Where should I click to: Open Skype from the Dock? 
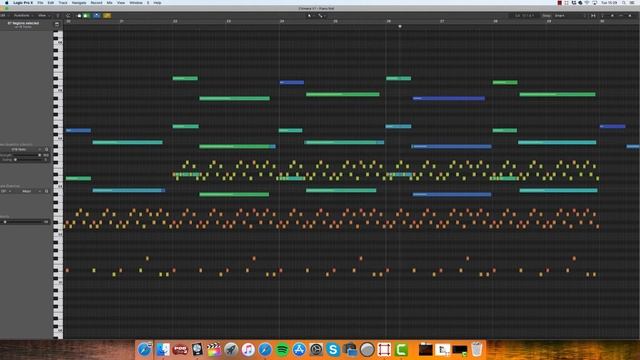(x=333, y=349)
